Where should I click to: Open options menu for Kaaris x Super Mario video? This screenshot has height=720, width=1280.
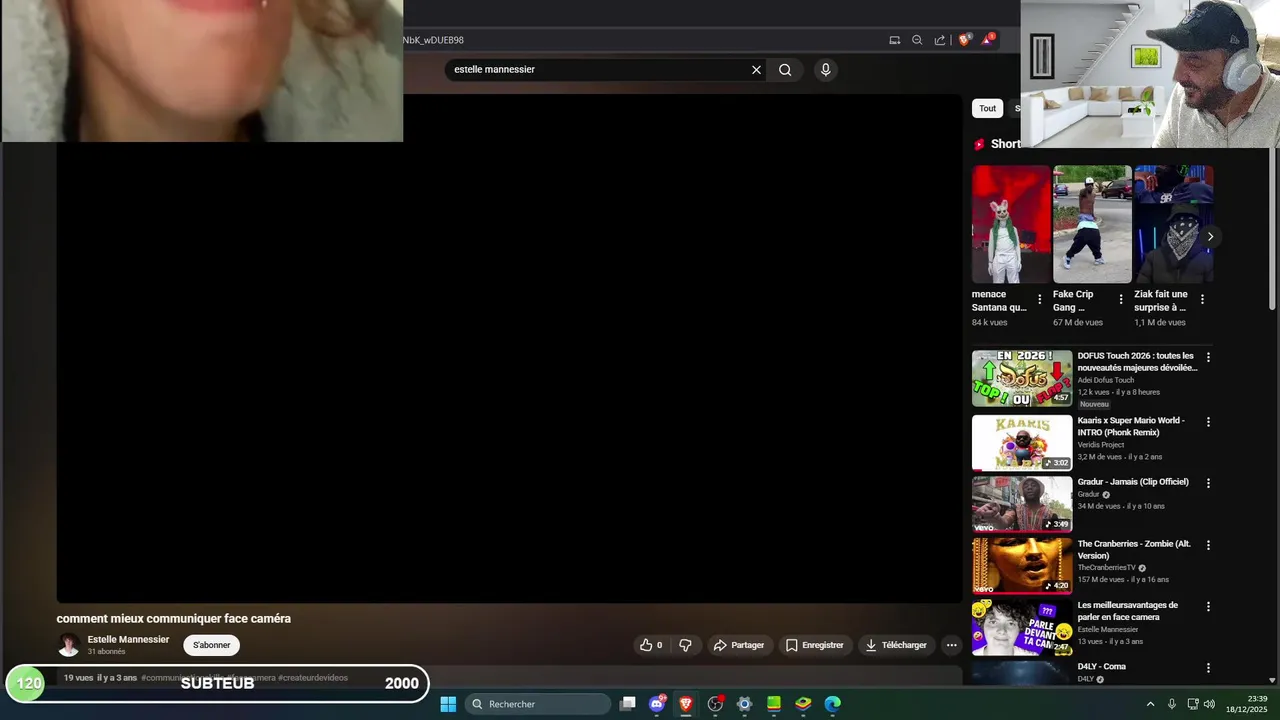(x=1208, y=422)
